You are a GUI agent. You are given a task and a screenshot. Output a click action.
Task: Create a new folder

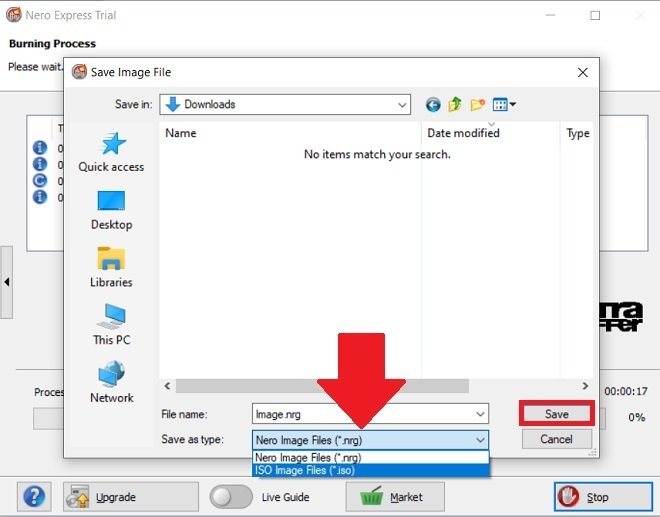coord(478,104)
